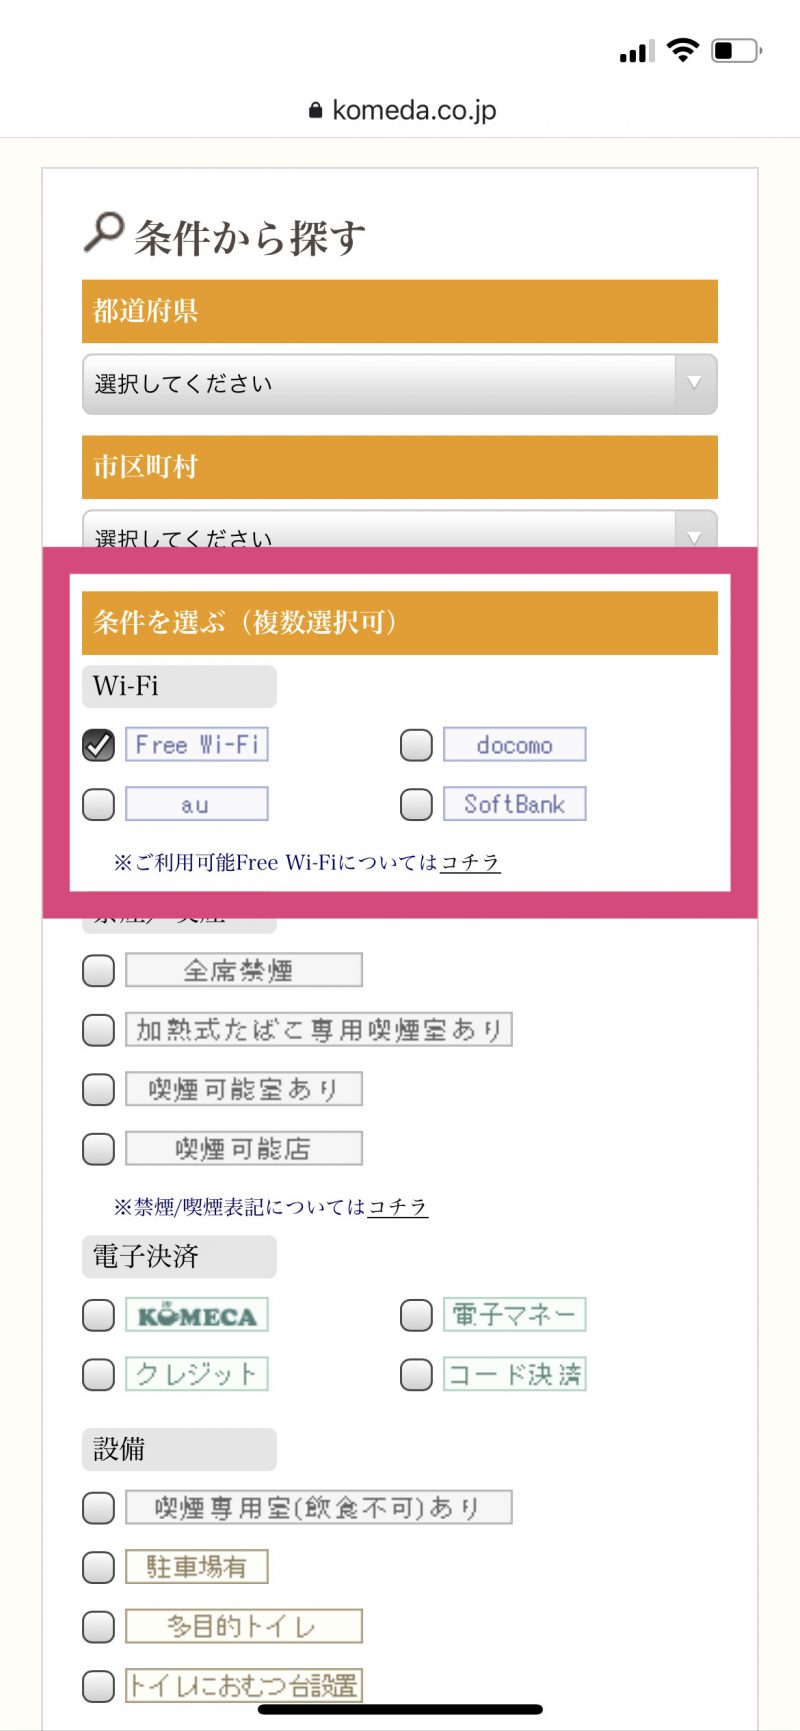
Task: Check the 加熱式たばこ専用喫煙室あり option
Action: (x=98, y=1029)
